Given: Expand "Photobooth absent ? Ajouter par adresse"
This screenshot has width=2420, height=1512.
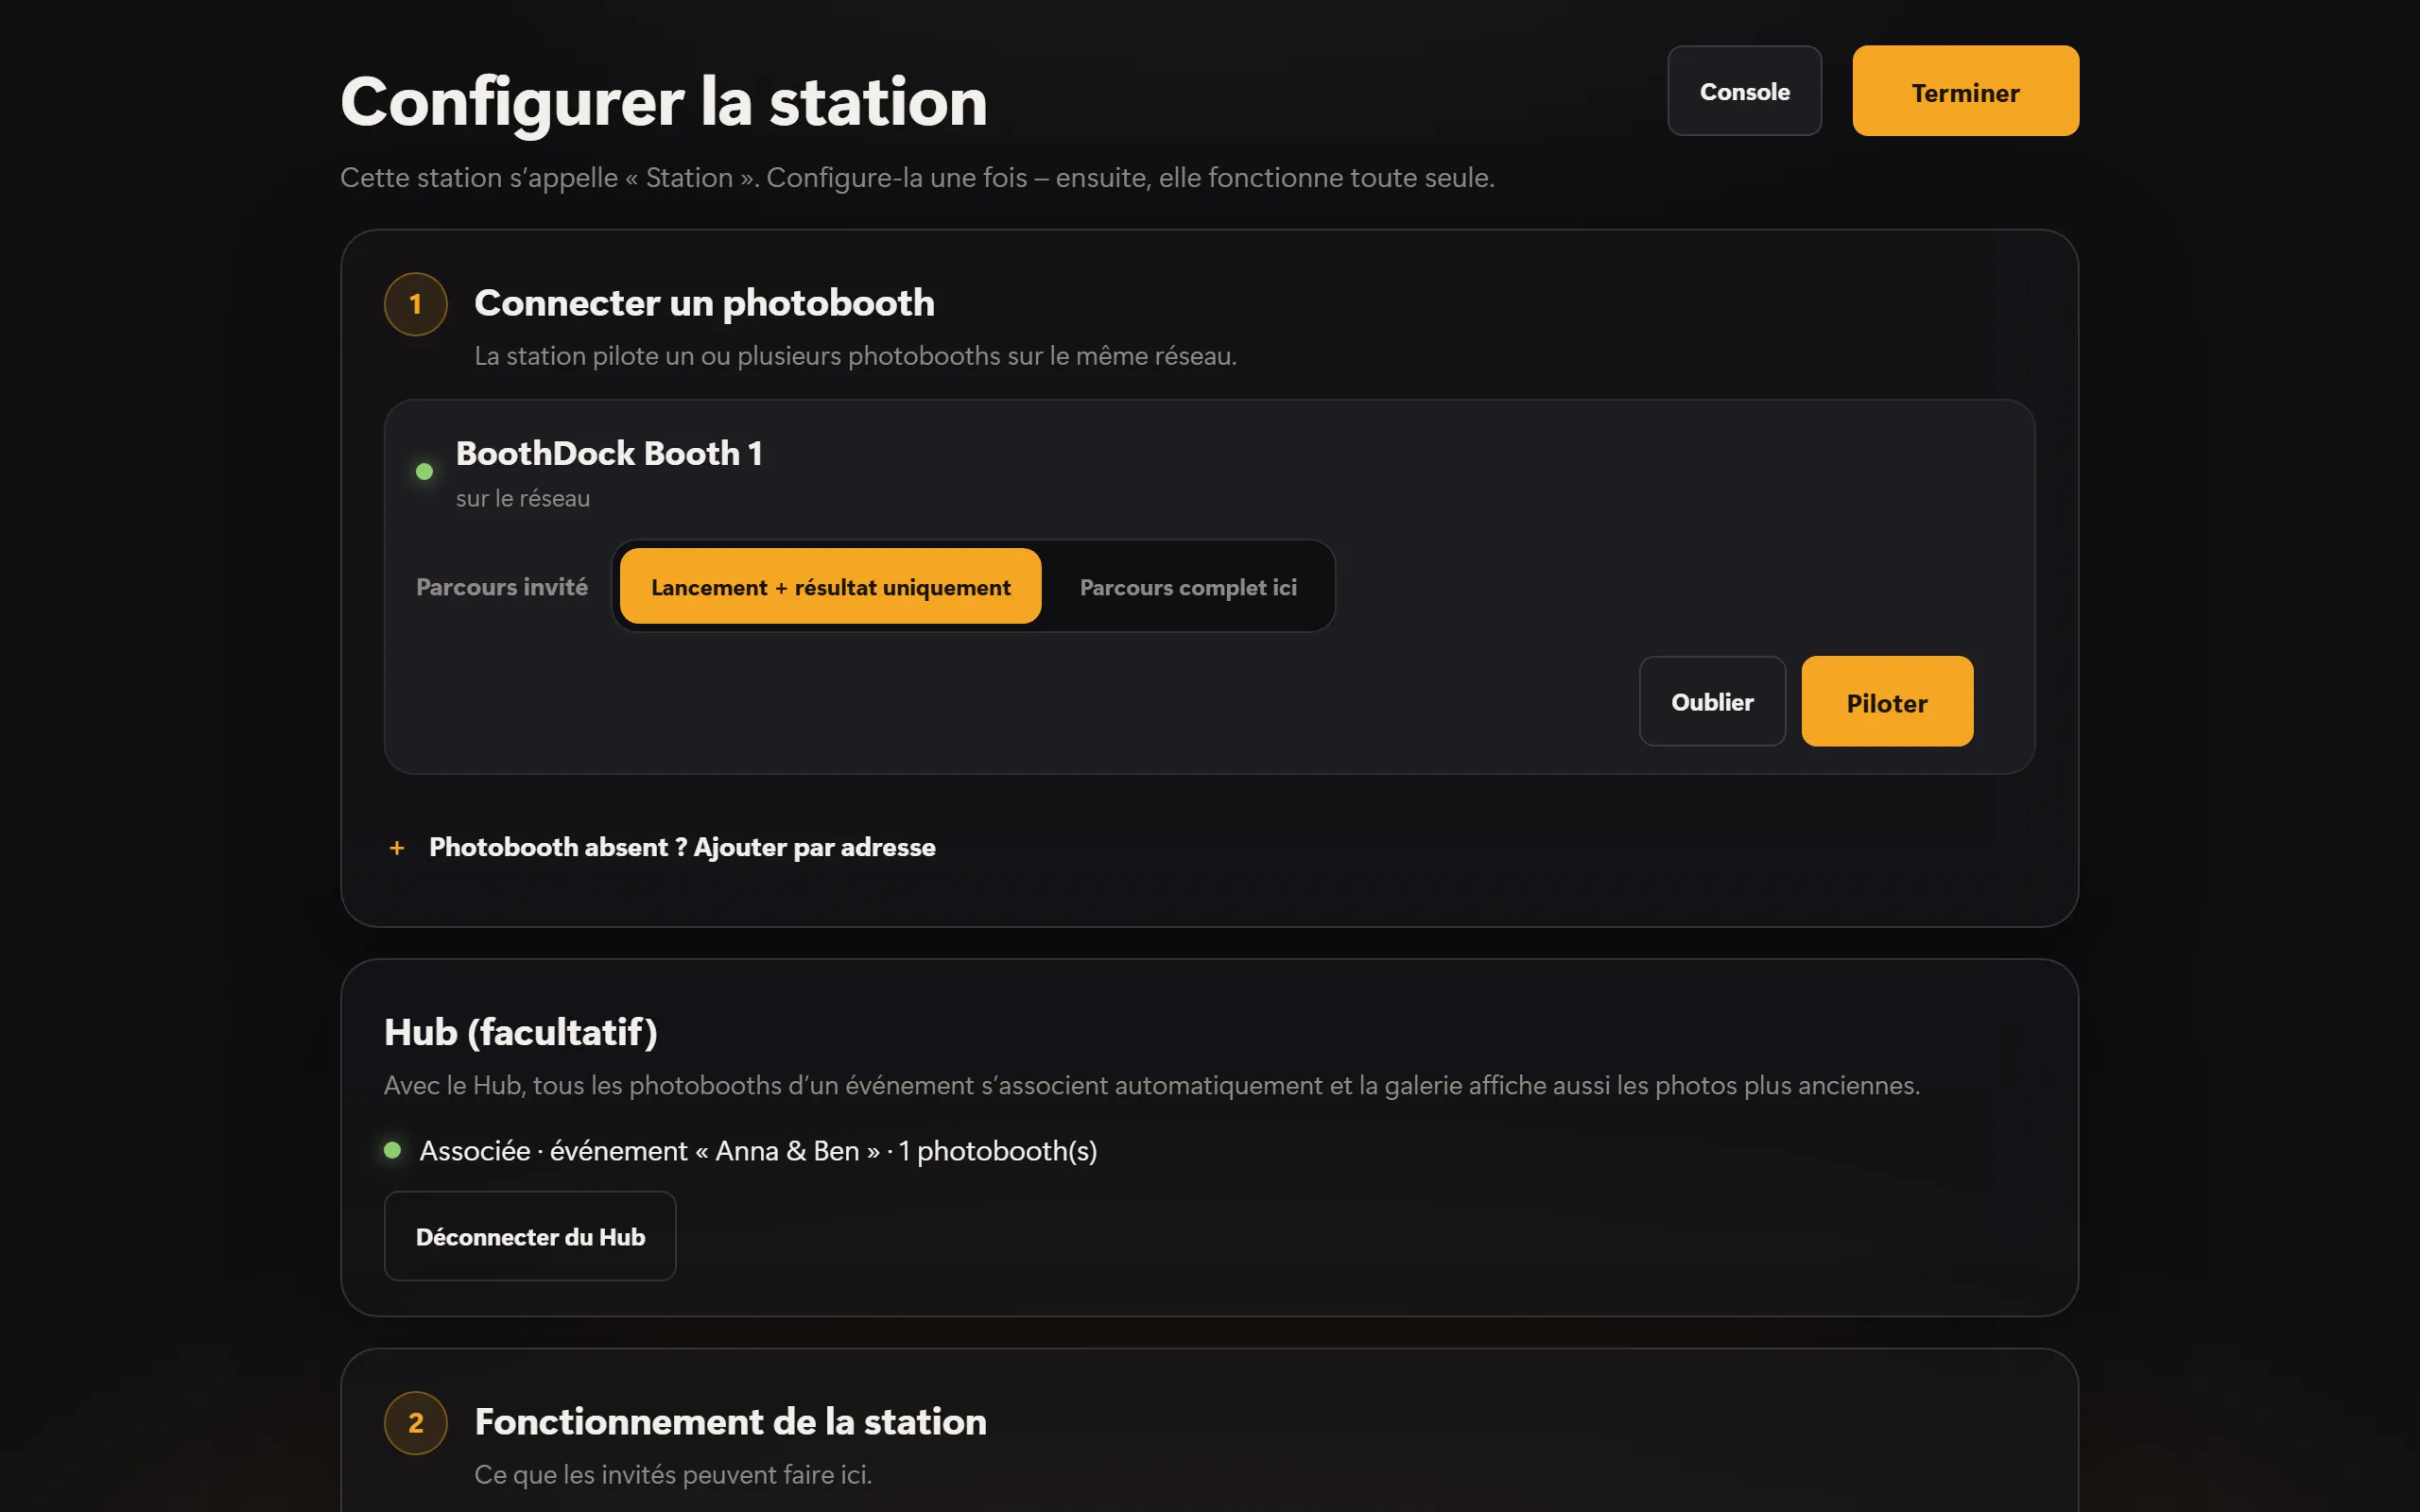Looking at the screenshot, I should coord(662,848).
